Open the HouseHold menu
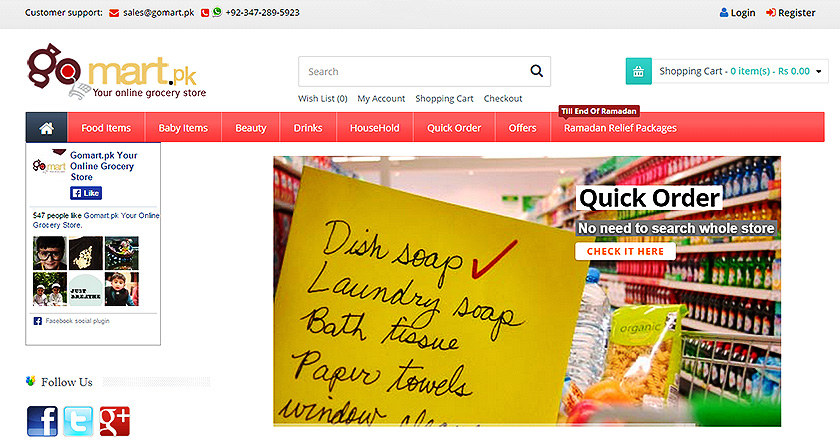840x440 pixels. (374, 128)
